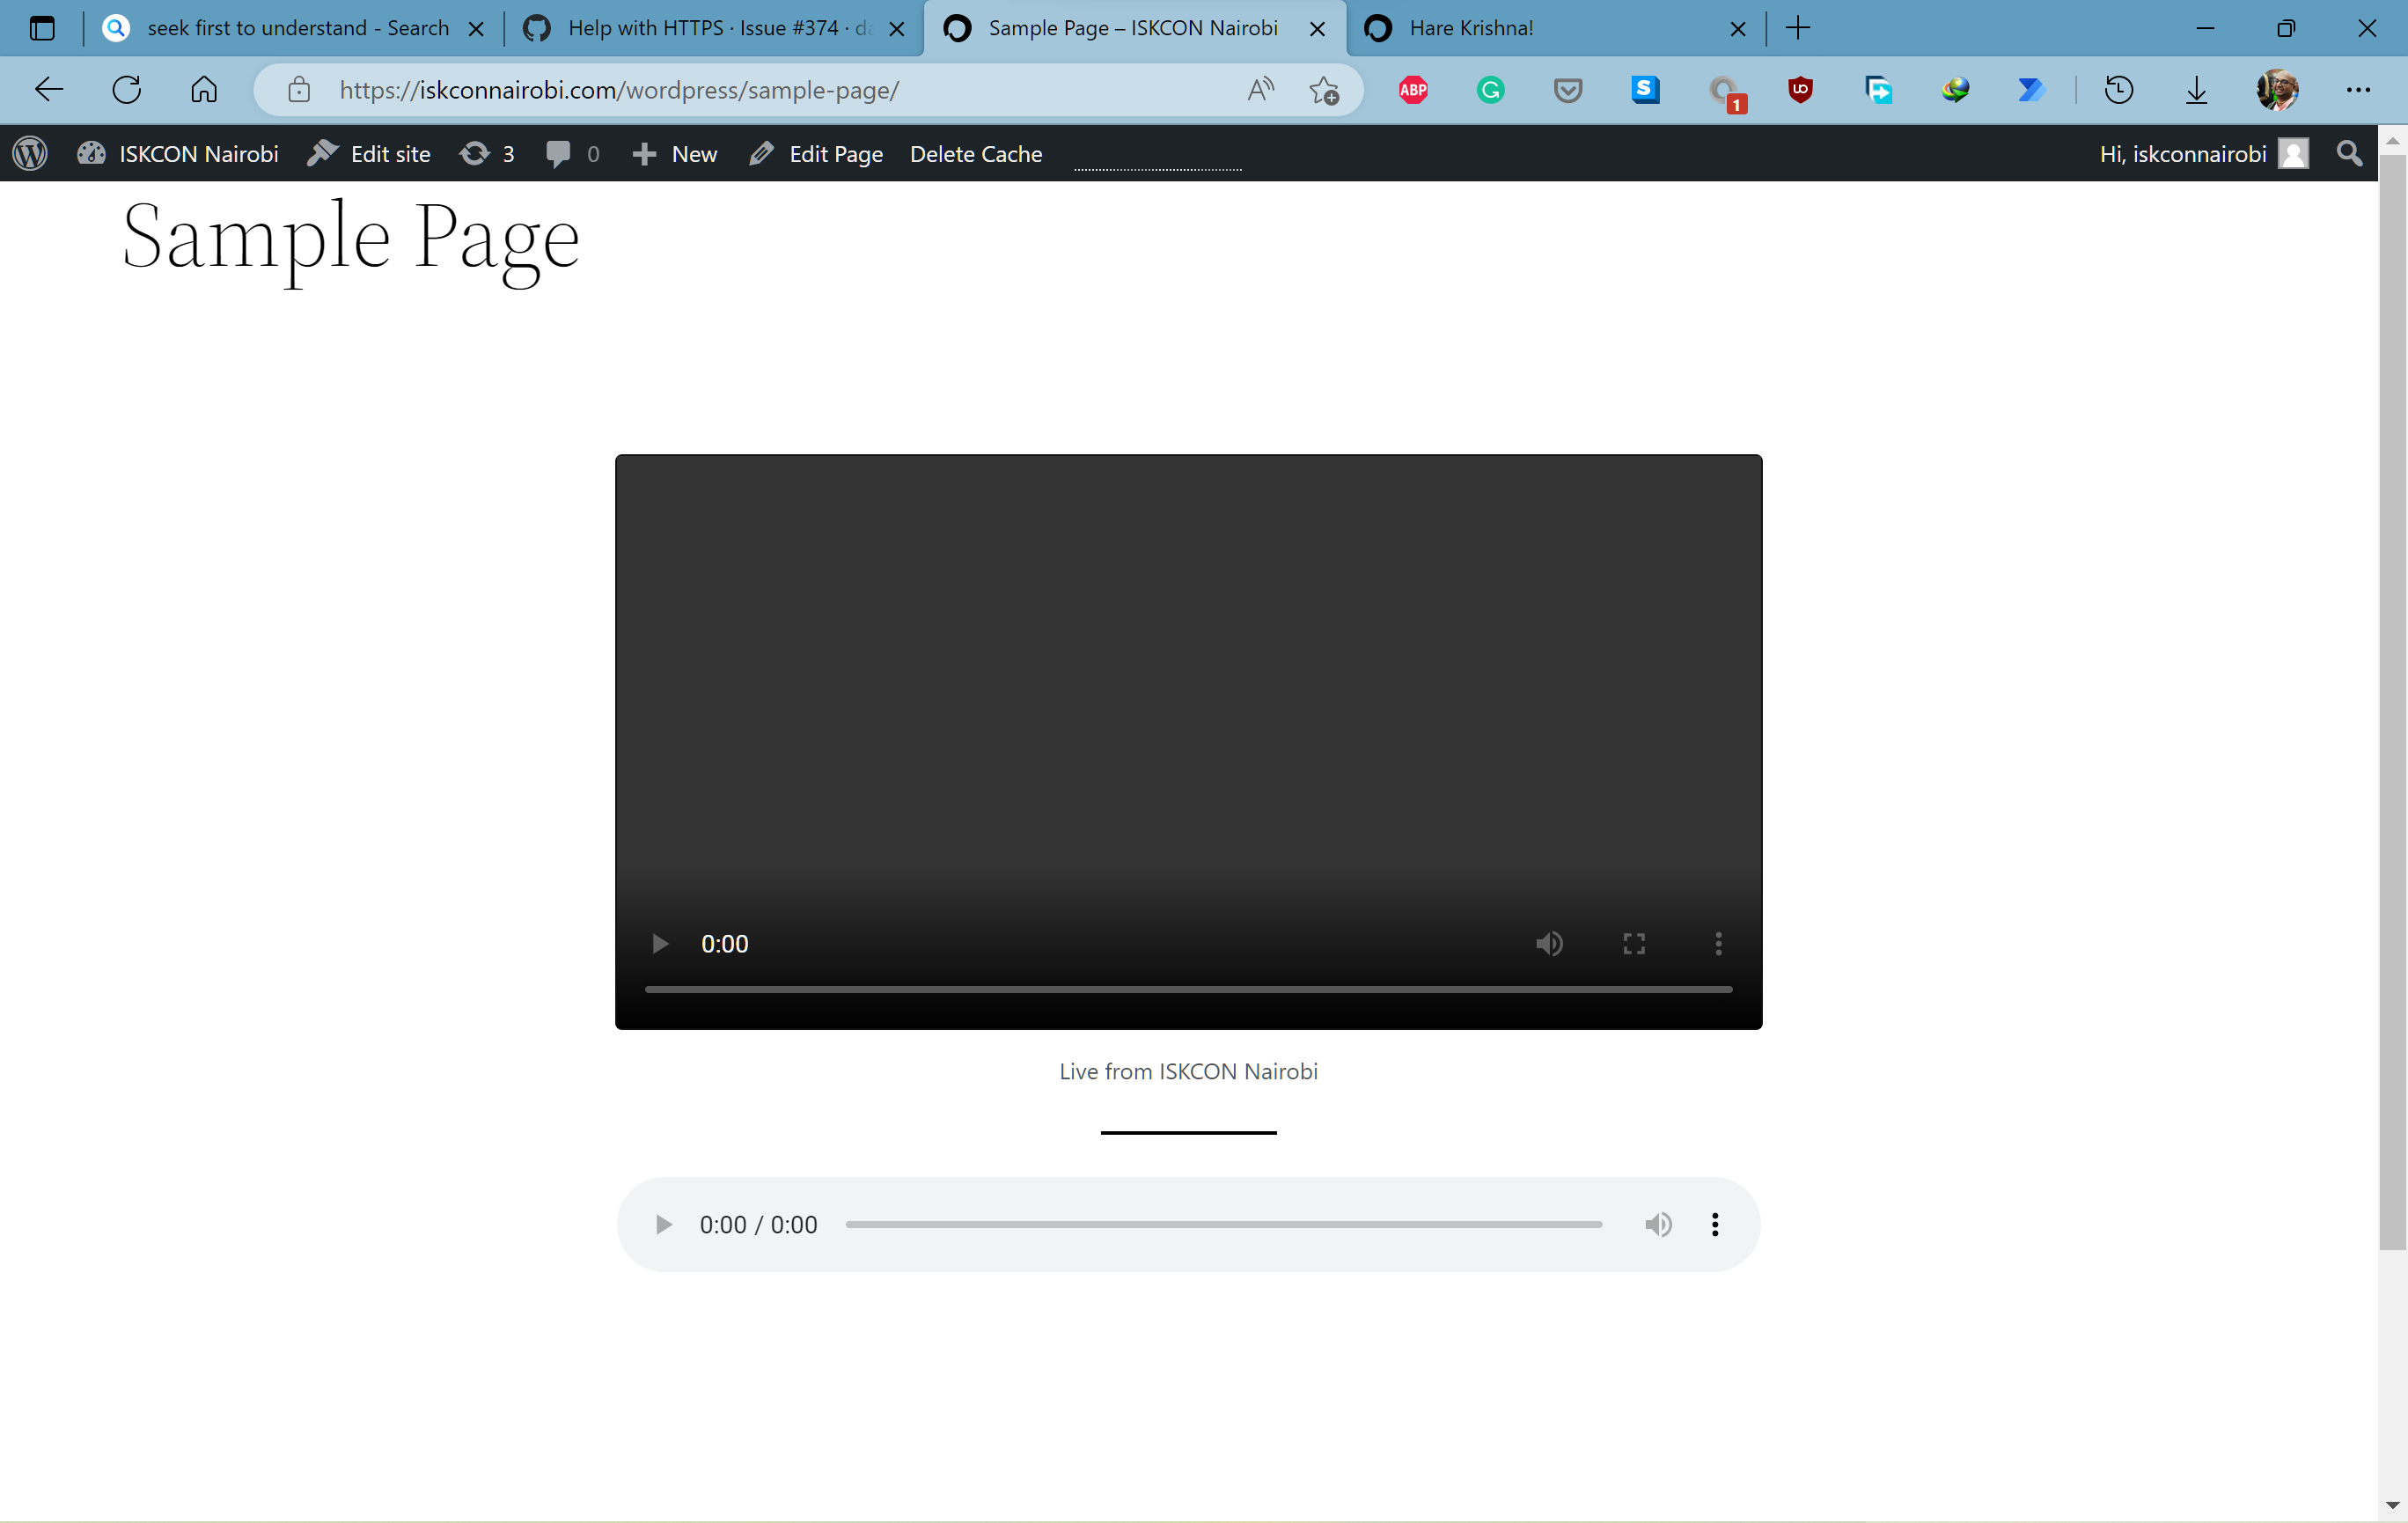Screen dimensions: 2408x1523
Task: Open the browser Settings and more menu
Action: [x=2358, y=90]
